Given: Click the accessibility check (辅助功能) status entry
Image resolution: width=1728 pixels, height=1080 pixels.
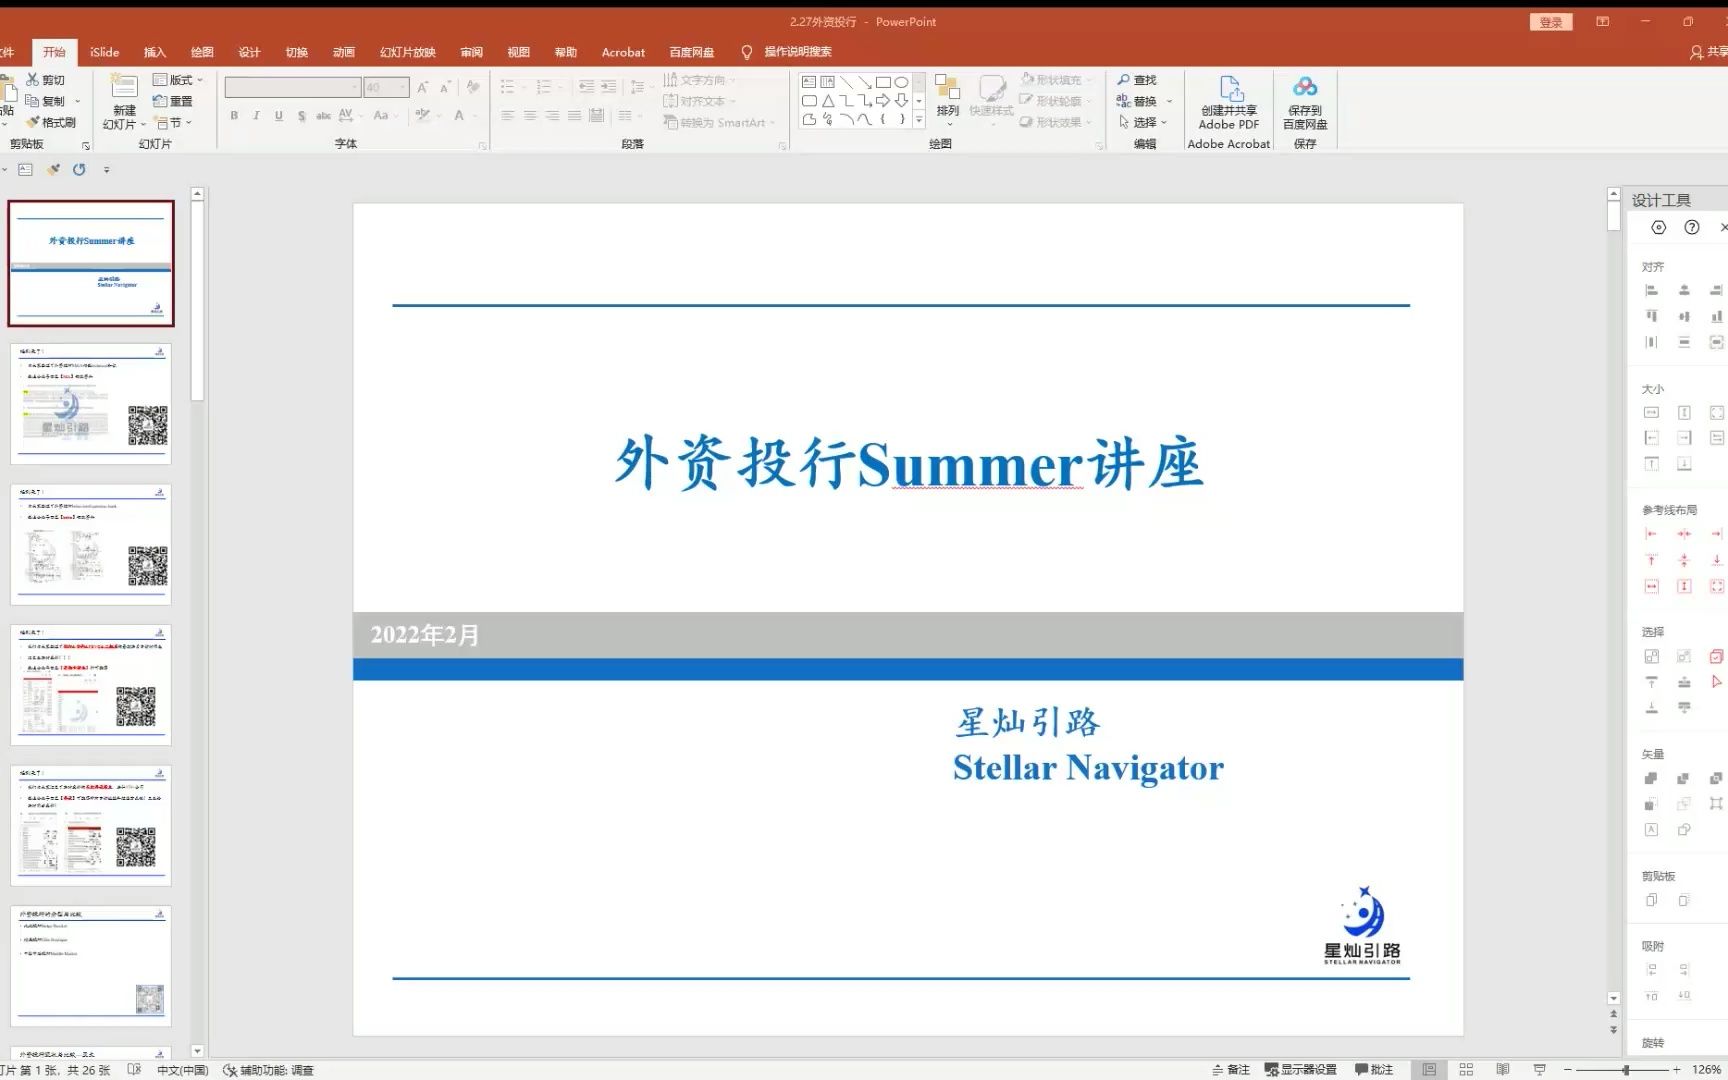Looking at the screenshot, I should pyautogui.click(x=268, y=1070).
